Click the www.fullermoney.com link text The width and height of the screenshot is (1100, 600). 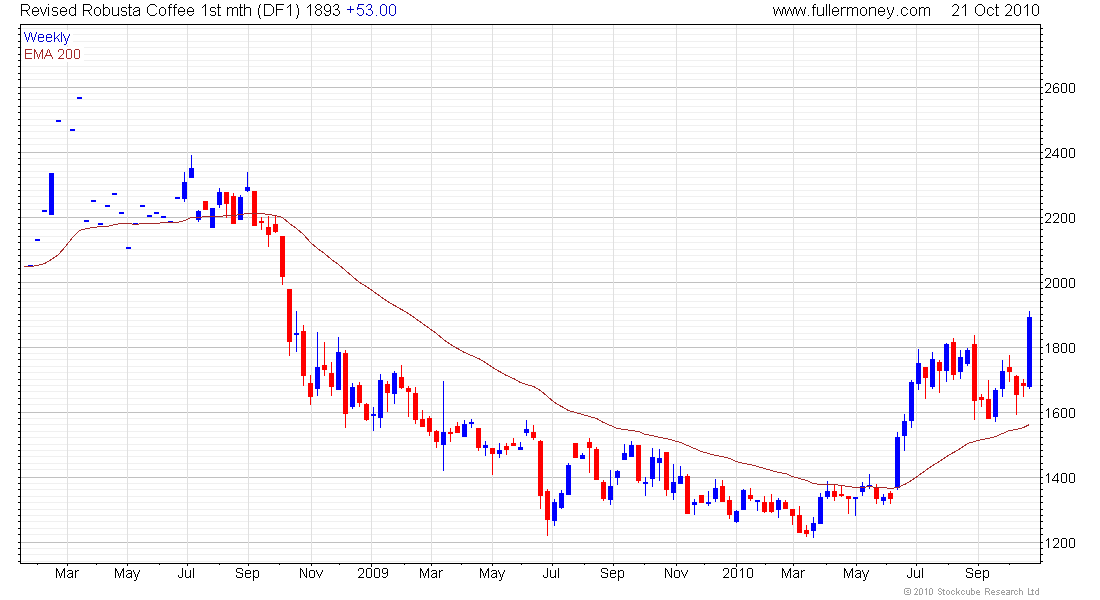point(852,11)
